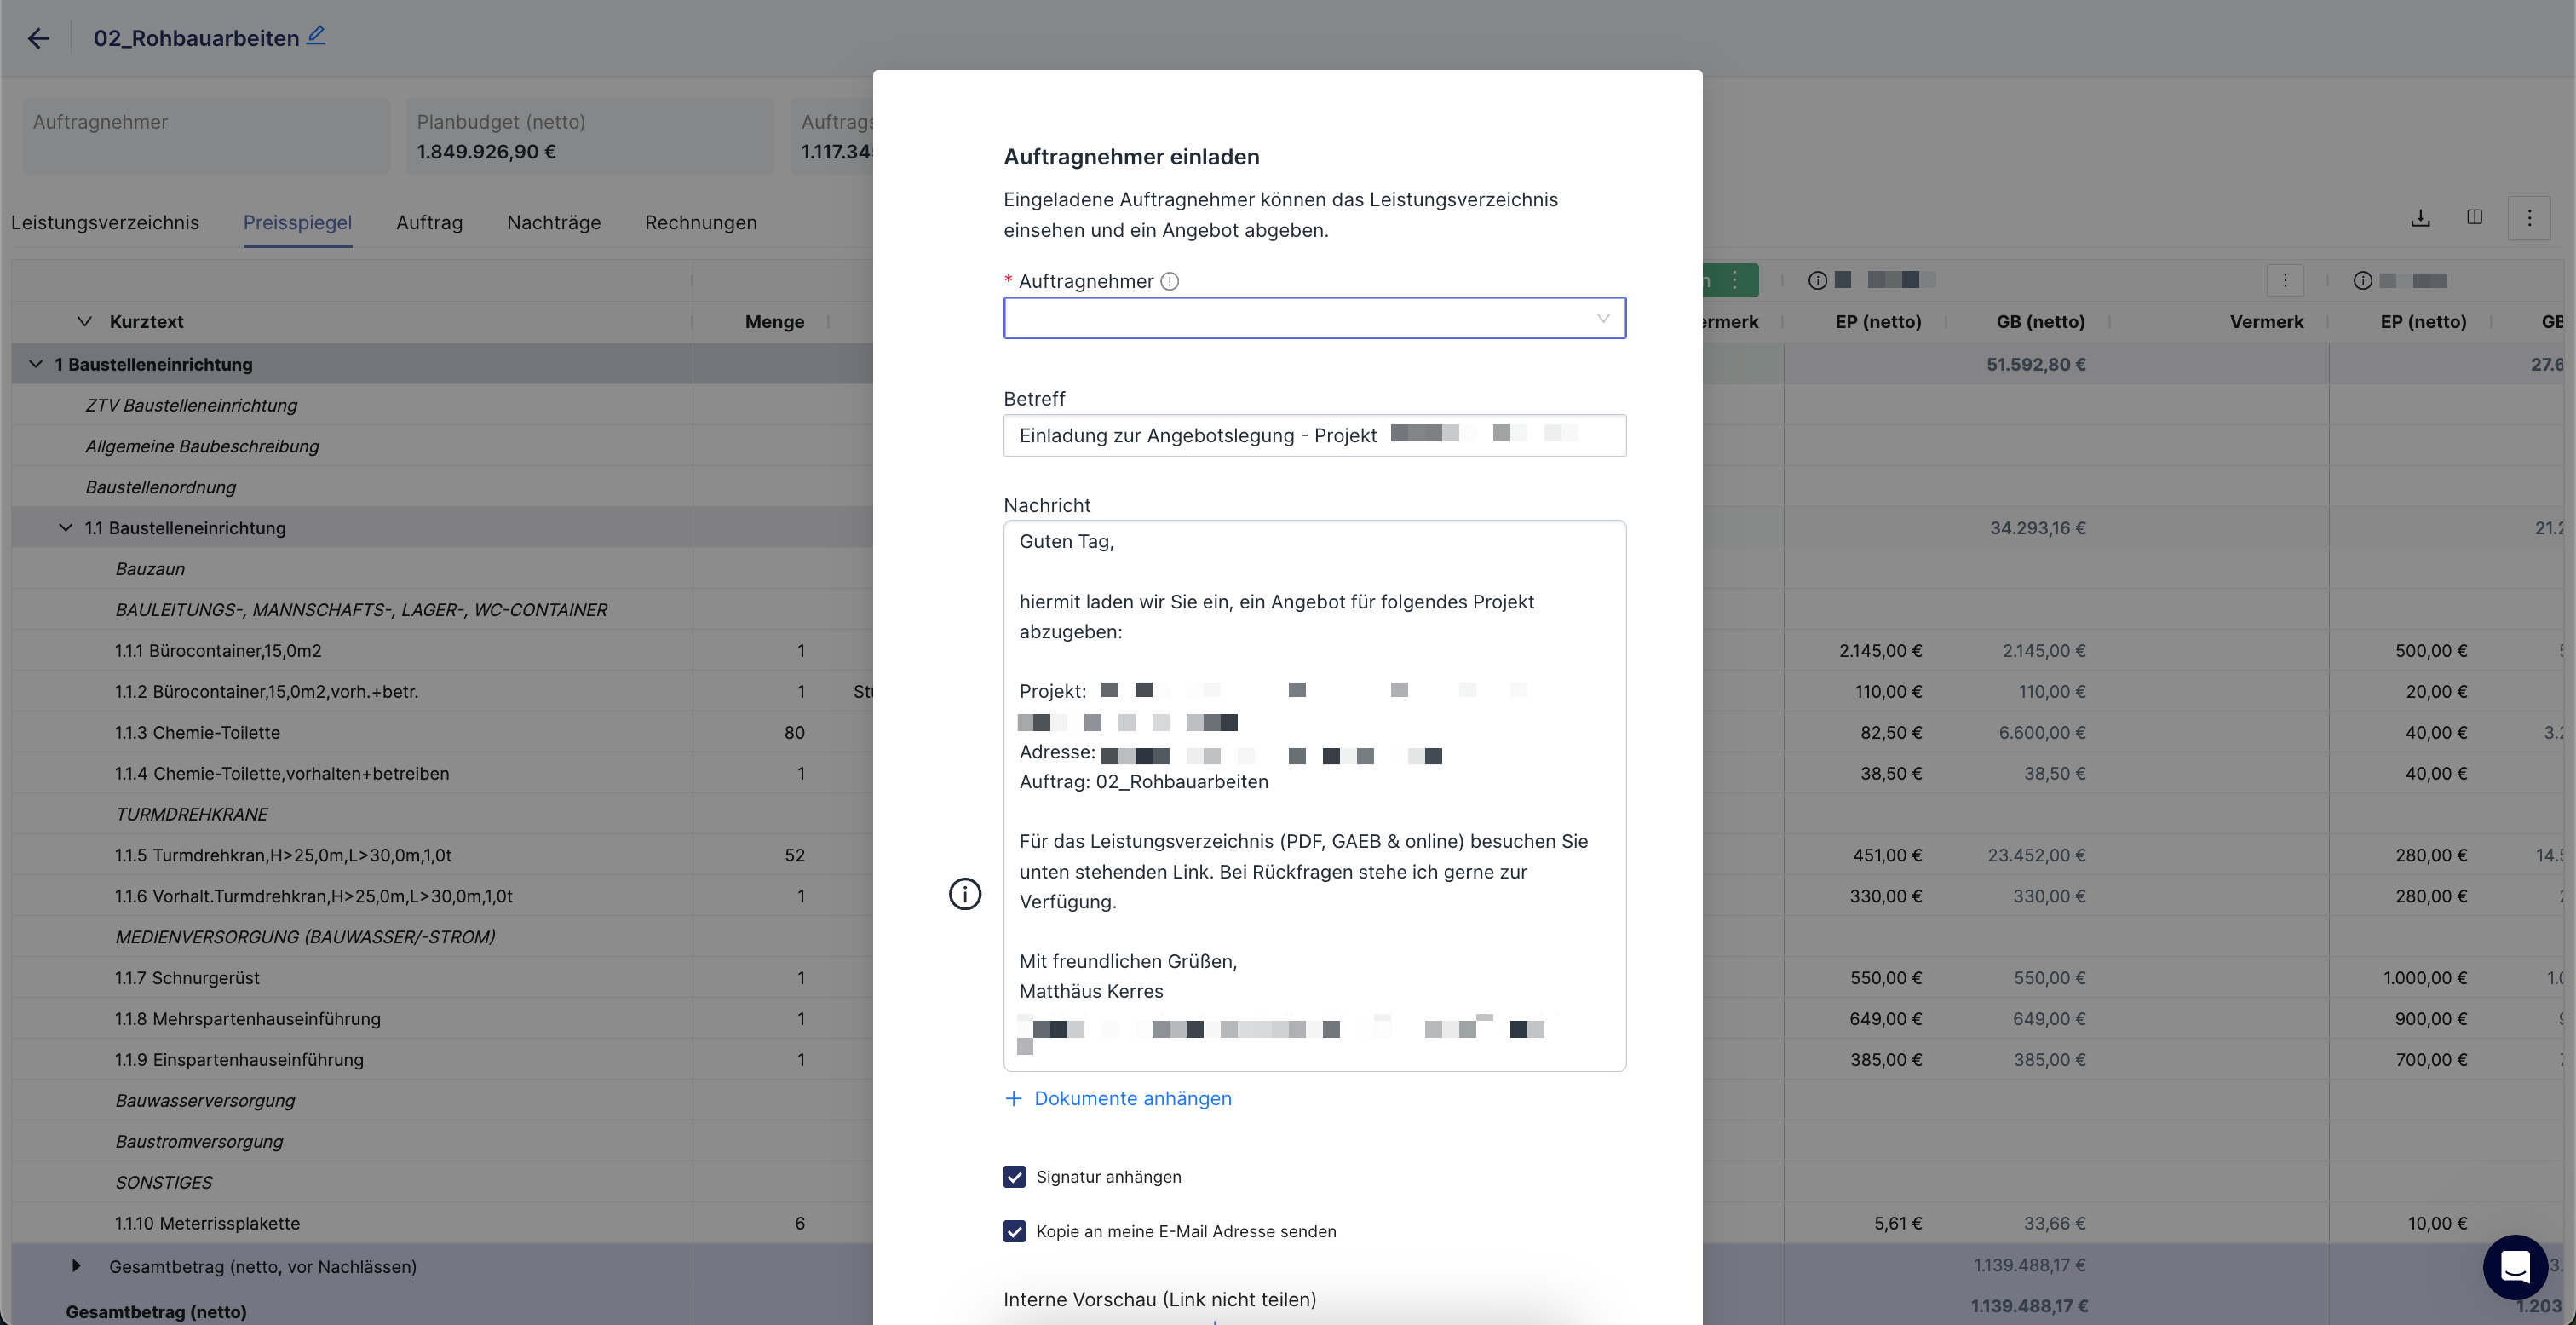
Task: Collapse the 1 Baustelleneinrichtung group
Action: [36, 364]
